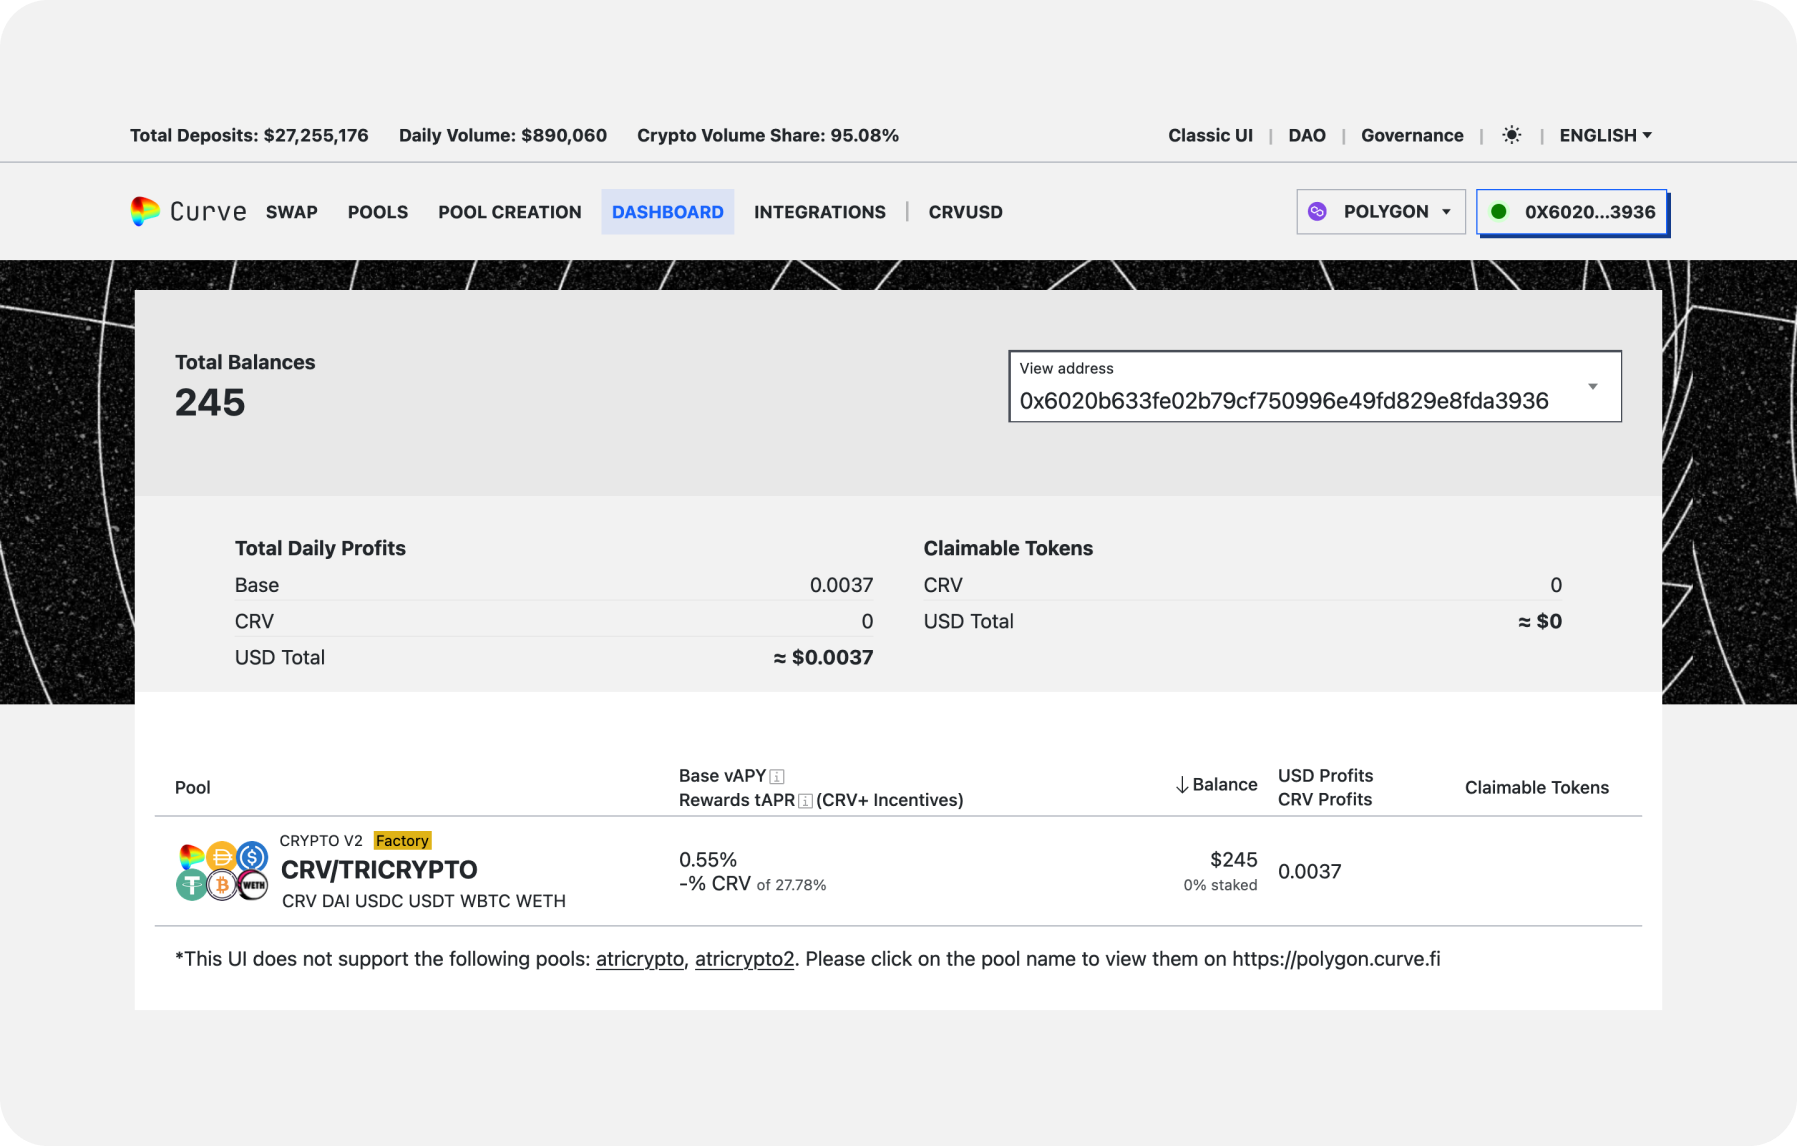
Task: Click the CRYPTO V2 pool type label
Action: (321, 841)
